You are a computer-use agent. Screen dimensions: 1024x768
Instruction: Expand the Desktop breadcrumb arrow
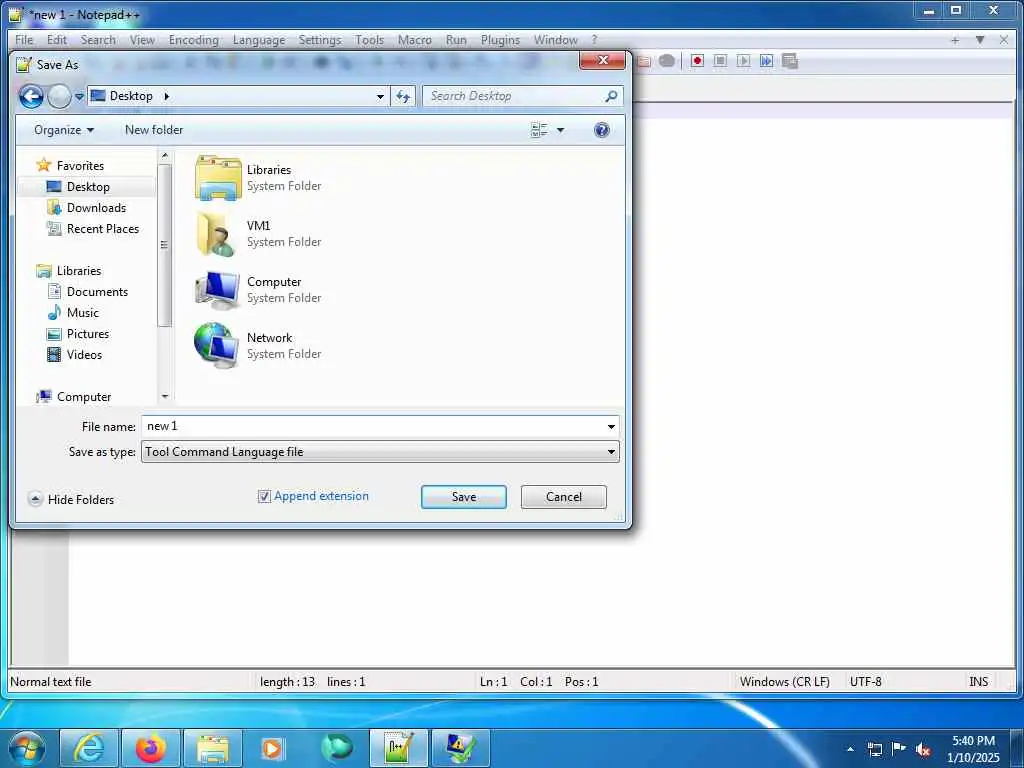(167, 97)
